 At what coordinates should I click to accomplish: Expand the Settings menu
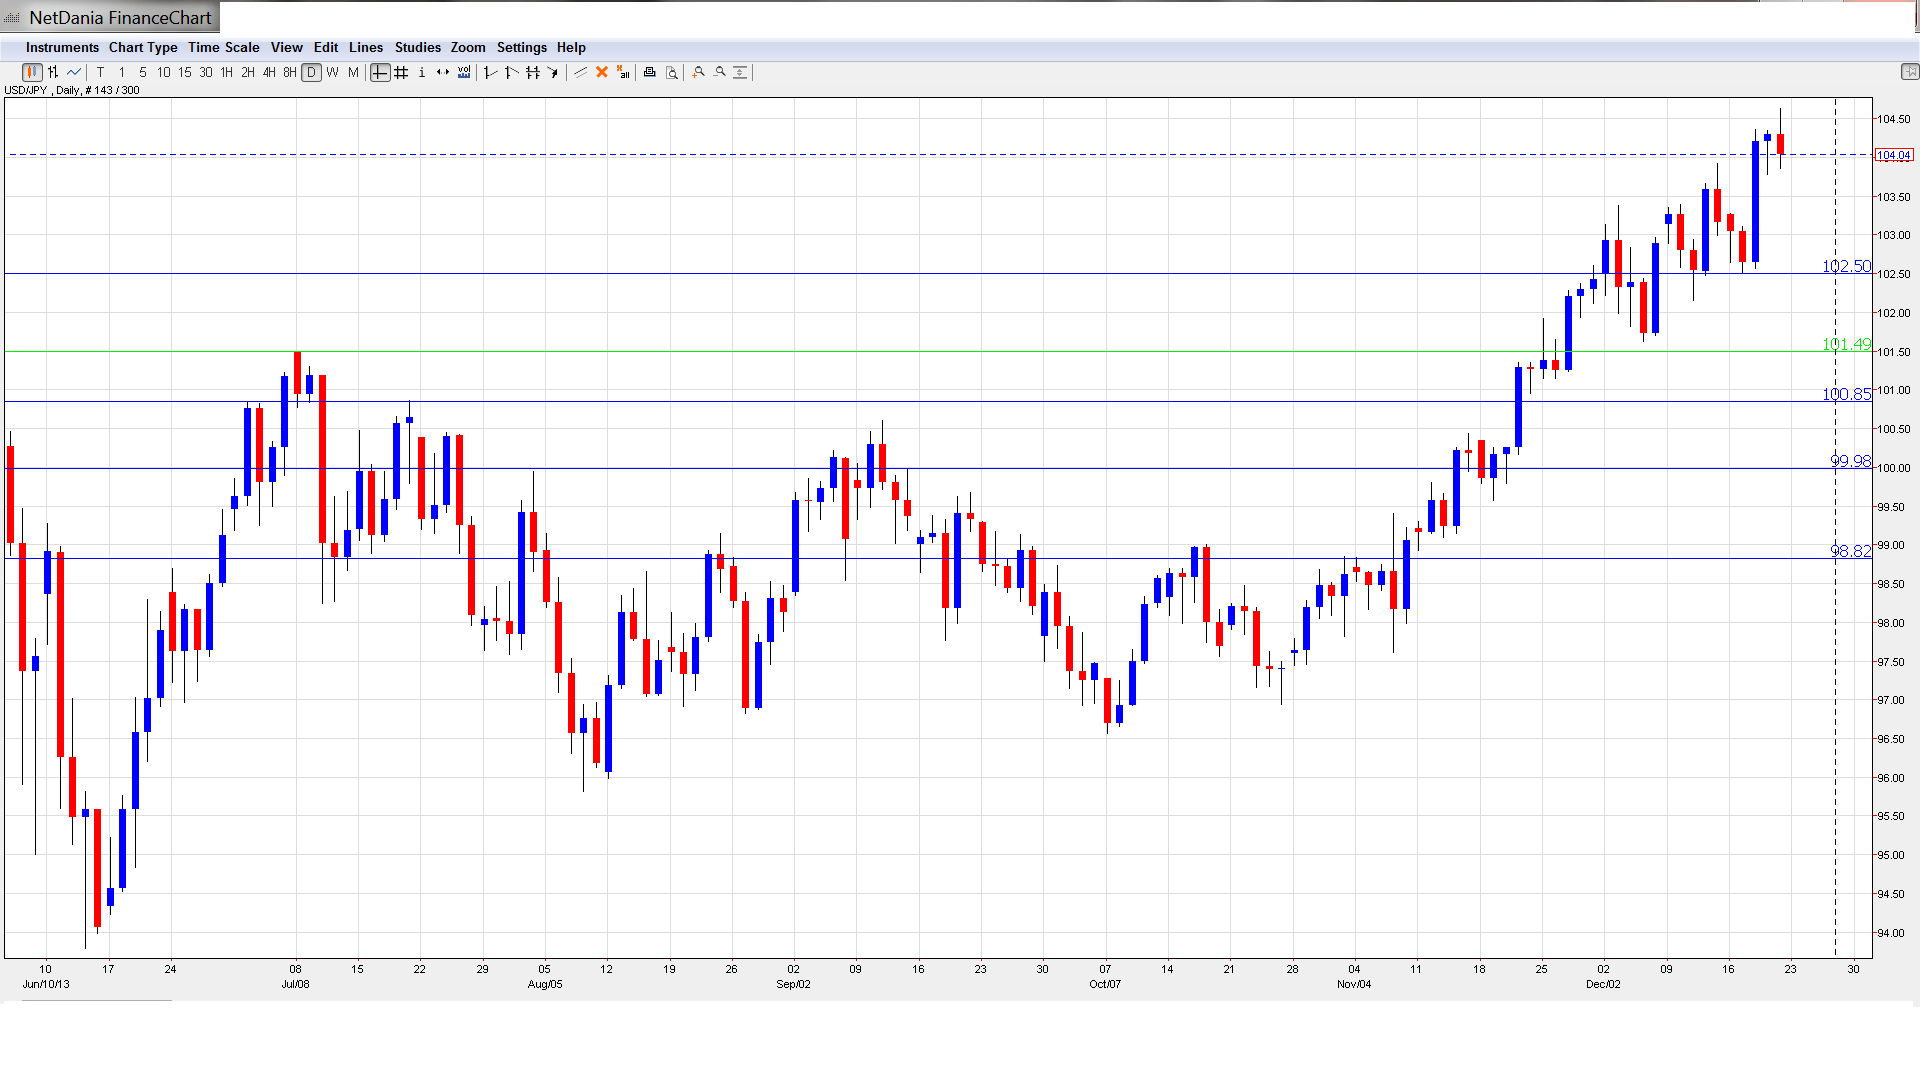pyautogui.click(x=521, y=47)
